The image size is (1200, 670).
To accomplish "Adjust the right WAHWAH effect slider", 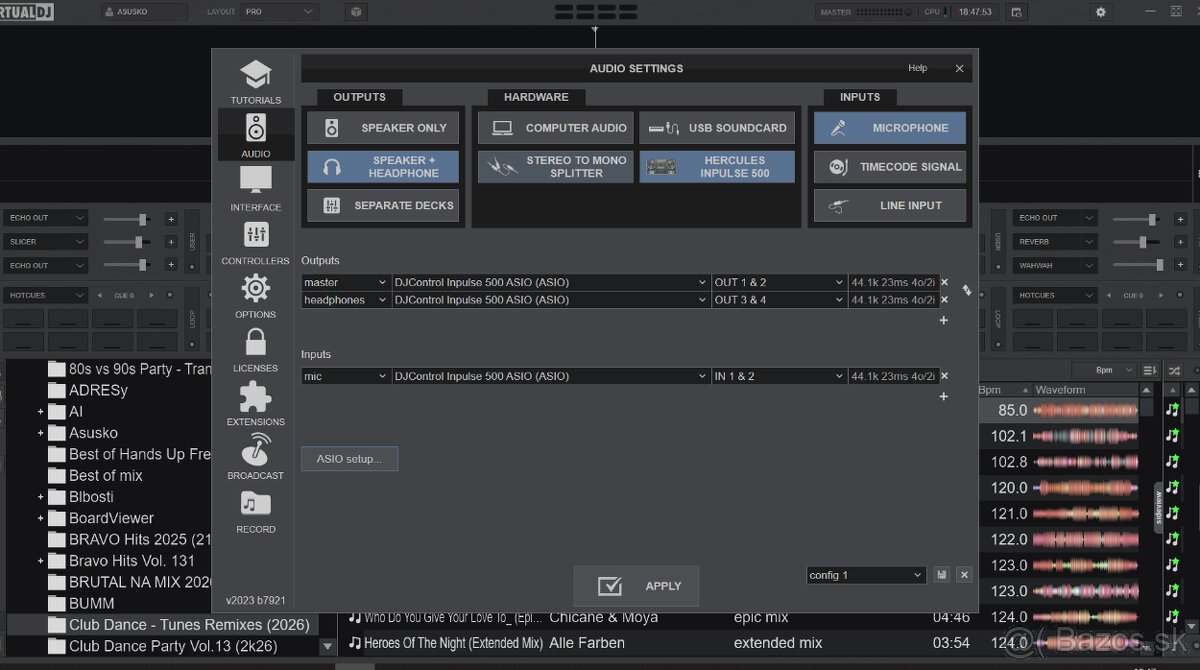I will (x=1139, y=265).
